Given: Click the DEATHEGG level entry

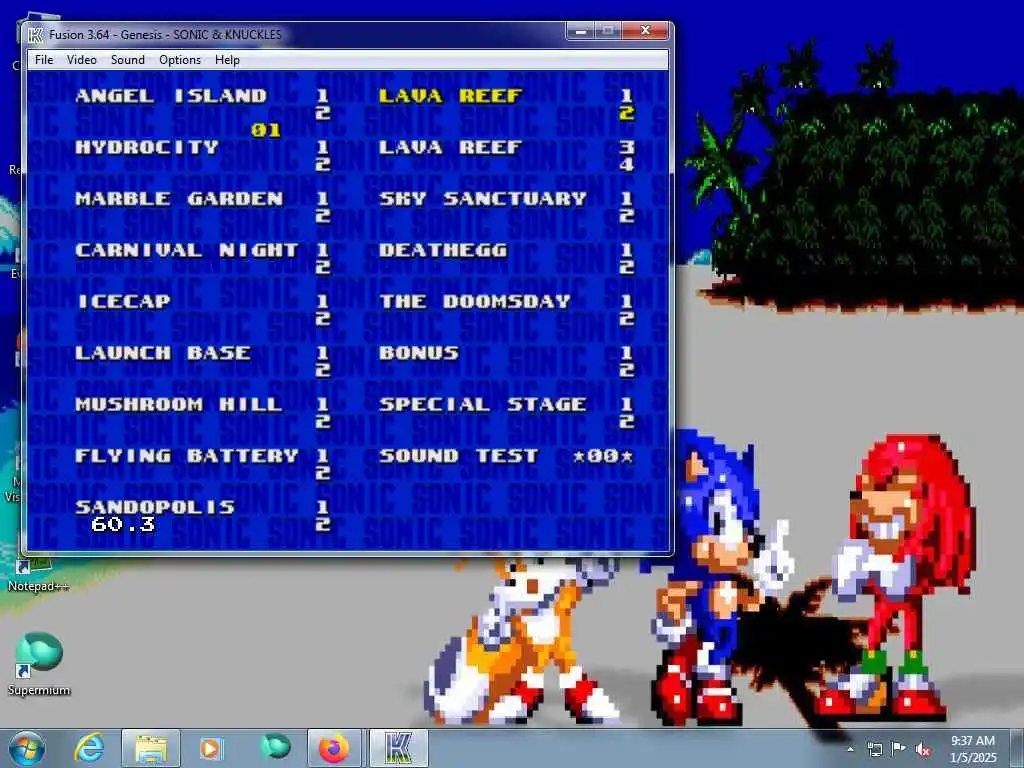Looking at the screenshot, I should (443, 250).
